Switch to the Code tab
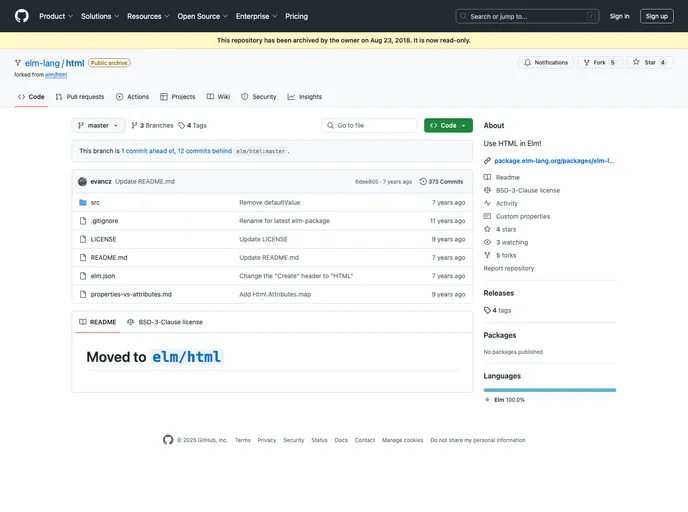Viewport: 688px width, 512px height. pyautogui.click(x=31, y=97)
